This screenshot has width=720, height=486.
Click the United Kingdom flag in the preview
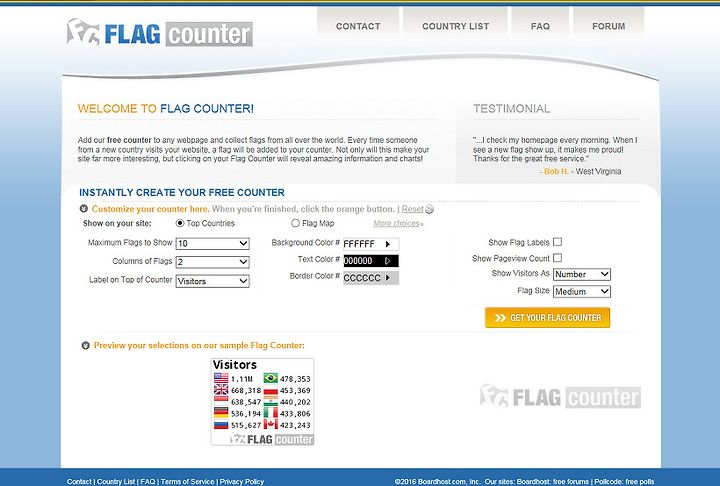point(221,390)
